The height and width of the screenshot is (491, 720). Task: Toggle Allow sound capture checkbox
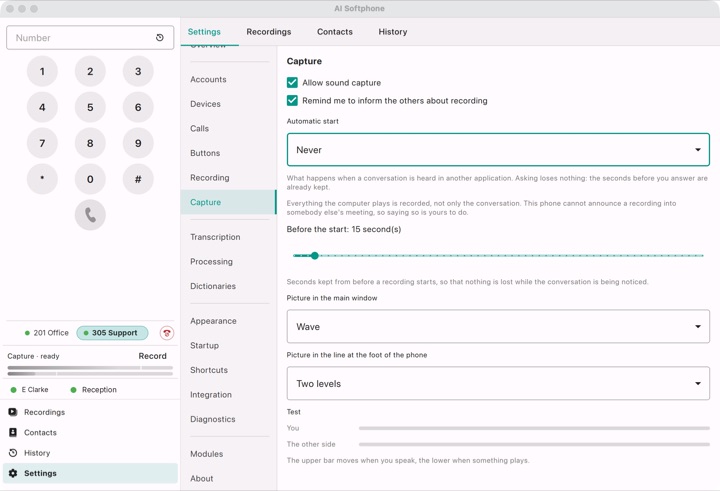click(x=292, y=83)
